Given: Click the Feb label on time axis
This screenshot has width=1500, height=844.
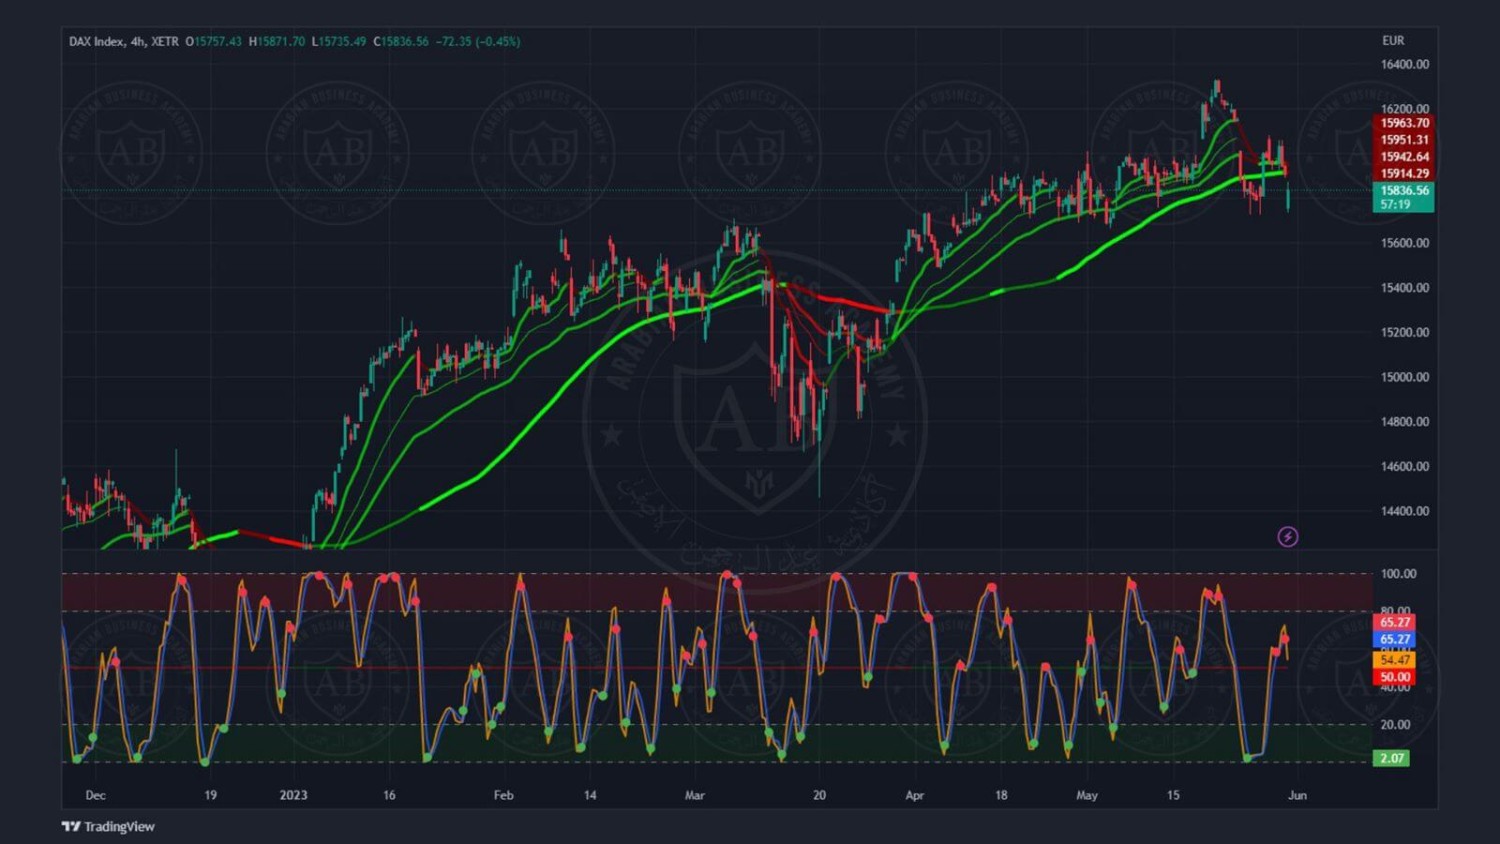Looking at the screenshot, I should click(x=503, y=796).
